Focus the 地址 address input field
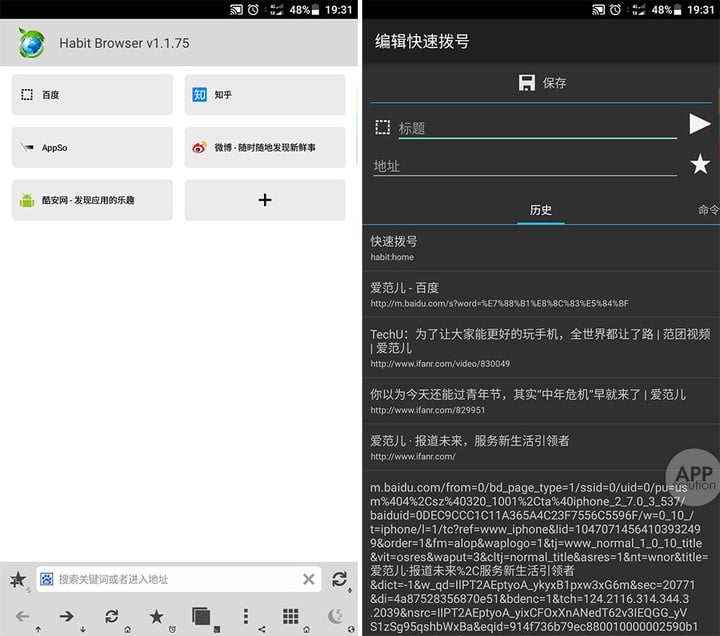This screenshot has width=720, height=636. click(525, 166)
